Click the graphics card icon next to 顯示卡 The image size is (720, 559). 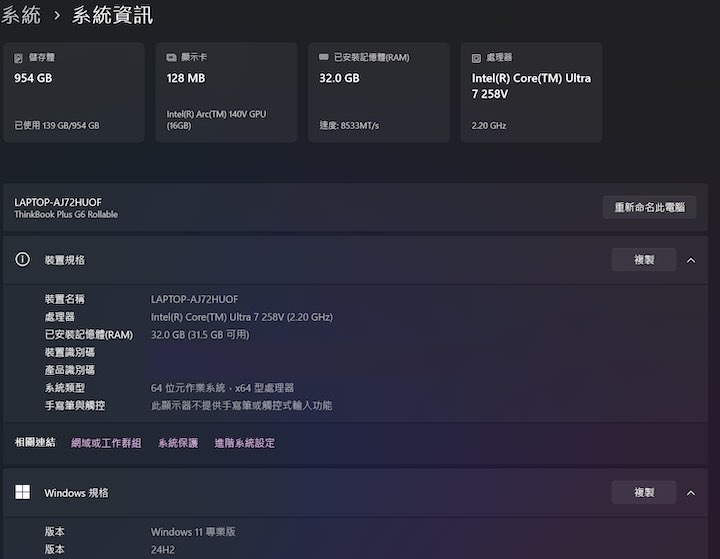[x=171, y=57]
